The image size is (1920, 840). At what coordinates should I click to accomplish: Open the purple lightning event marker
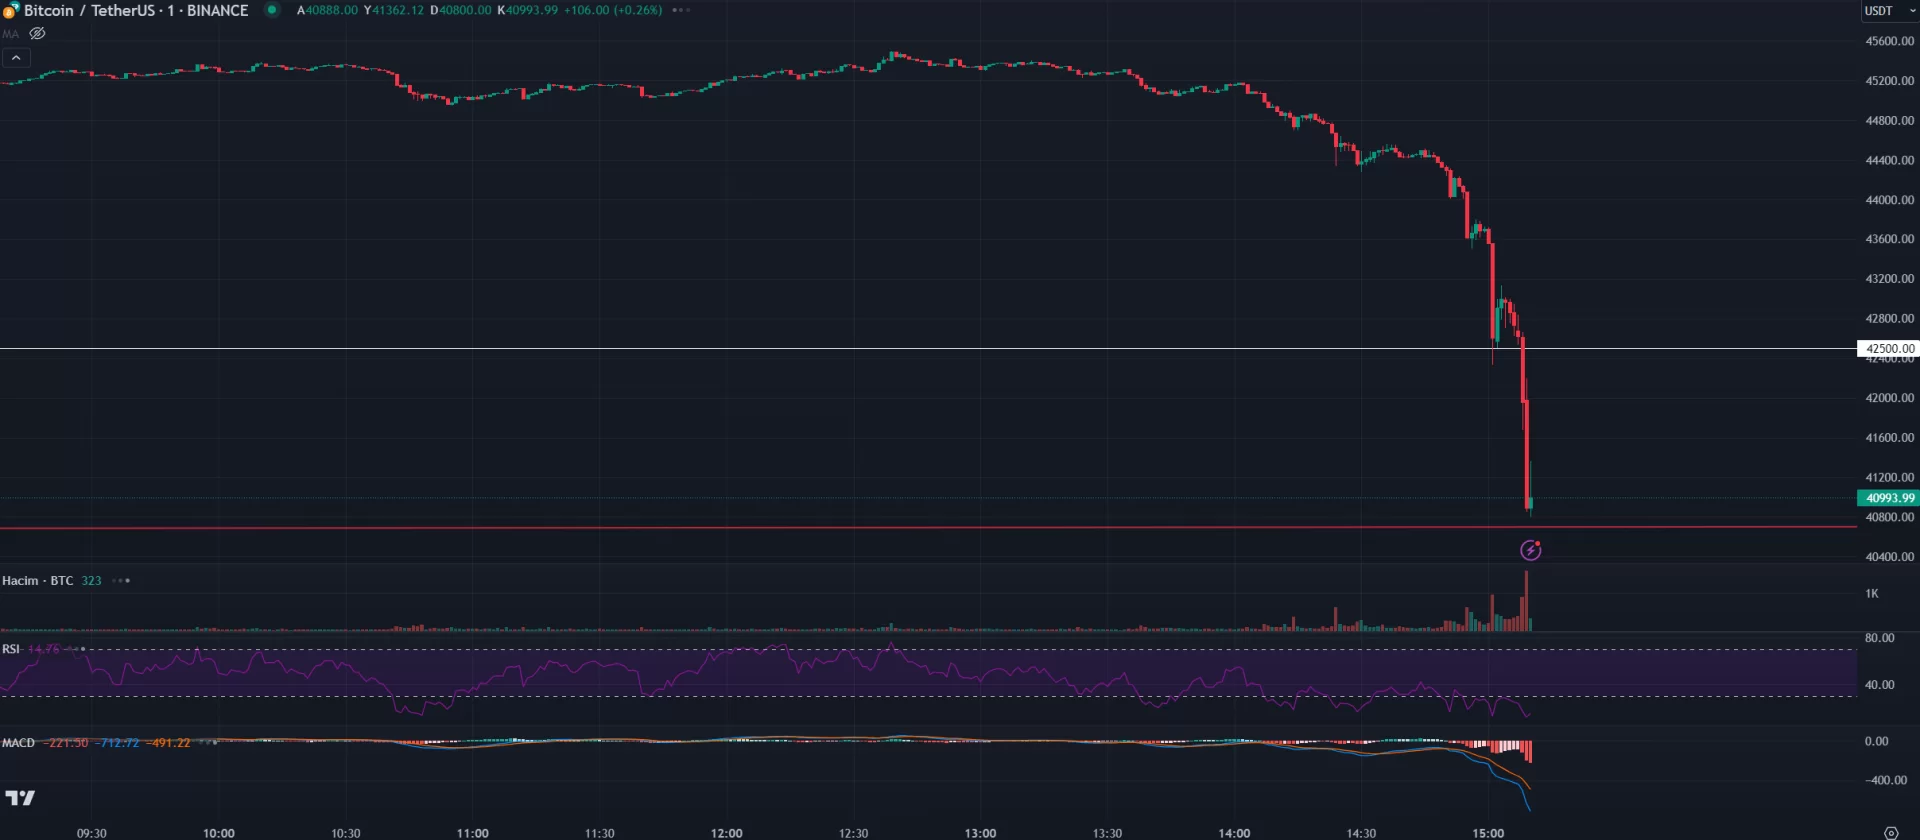[1530, 550]
